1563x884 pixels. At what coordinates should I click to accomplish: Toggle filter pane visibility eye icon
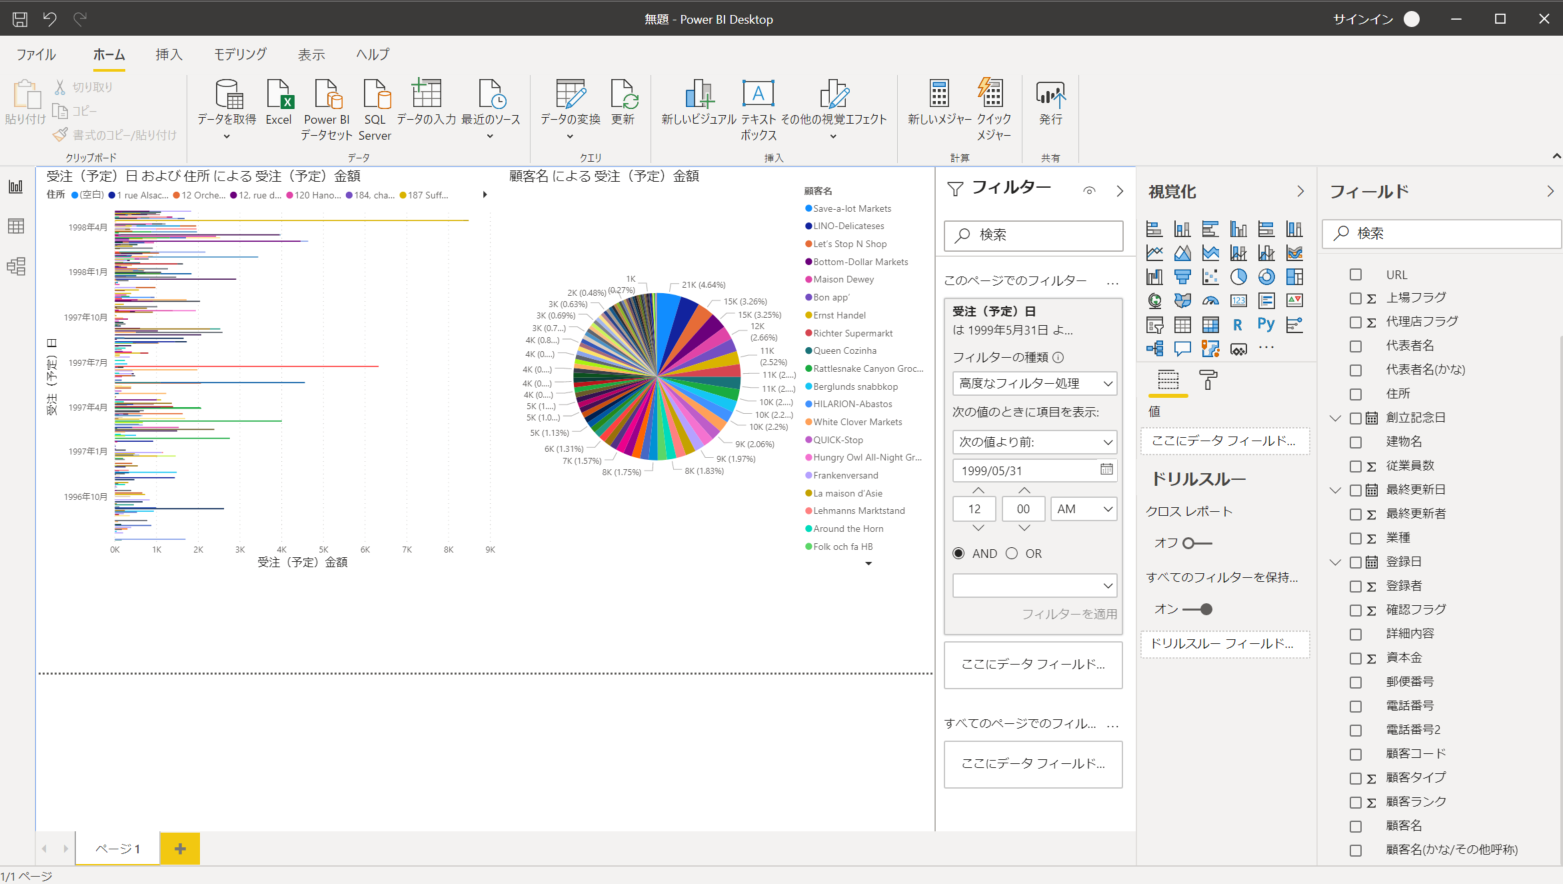[1089, 190]
